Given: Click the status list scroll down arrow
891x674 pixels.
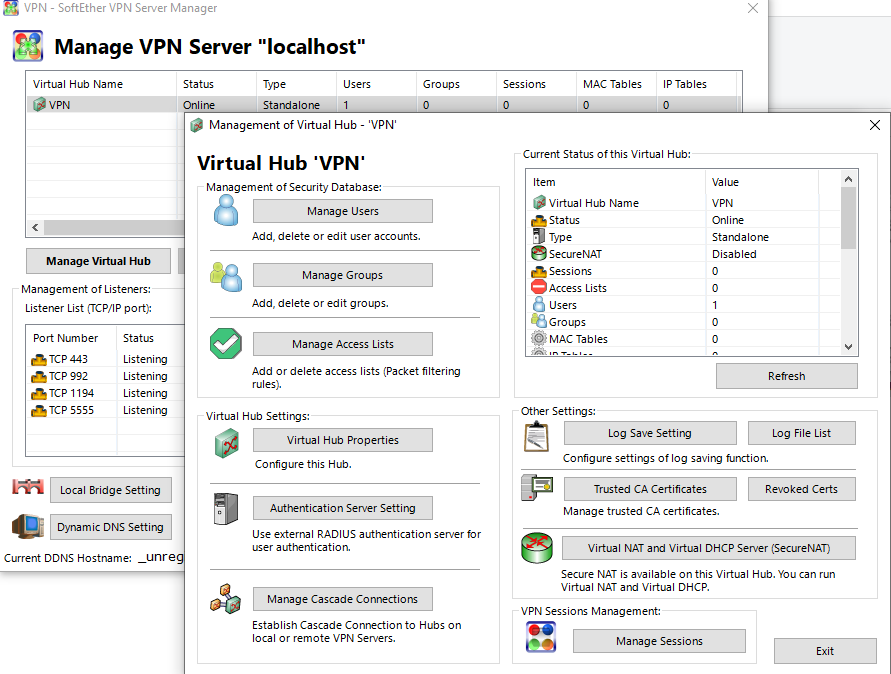Looking at the screenshot, I should tap(848, 347).
